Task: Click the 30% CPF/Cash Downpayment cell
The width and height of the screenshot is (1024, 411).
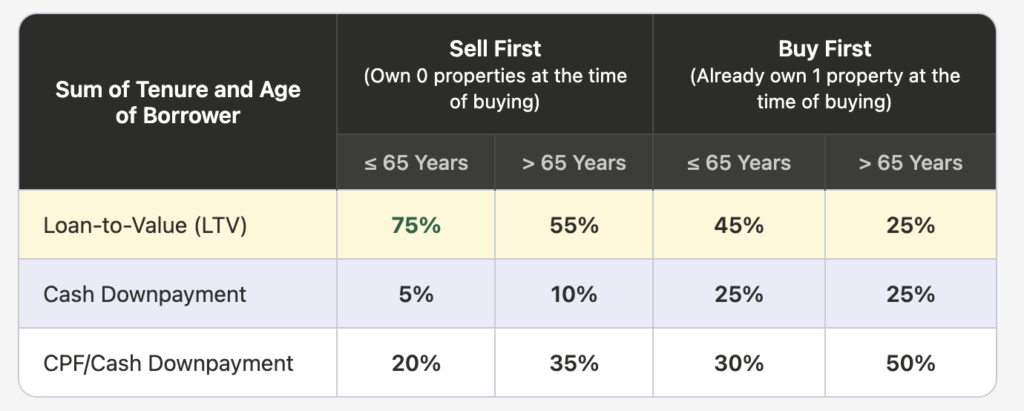Action: click(x=739, y=363)
